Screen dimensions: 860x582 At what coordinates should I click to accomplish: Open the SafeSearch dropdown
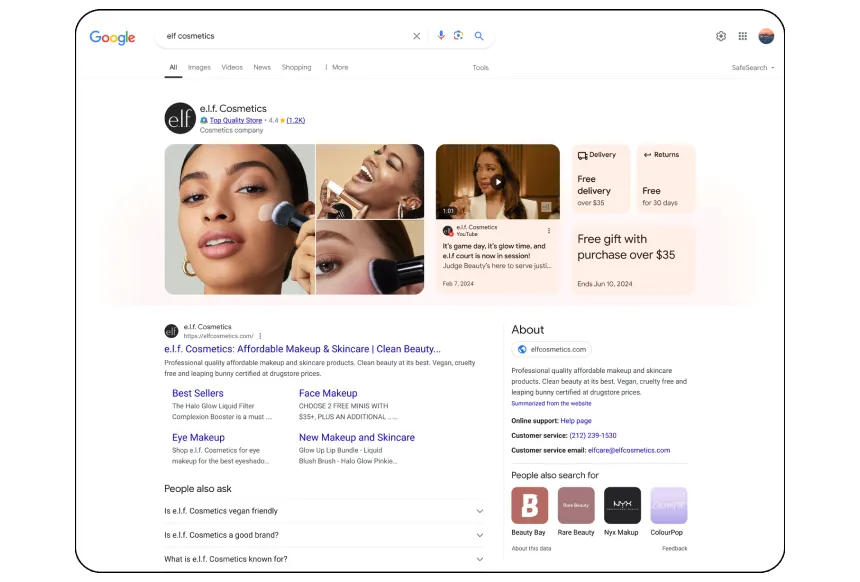(752, 68)
